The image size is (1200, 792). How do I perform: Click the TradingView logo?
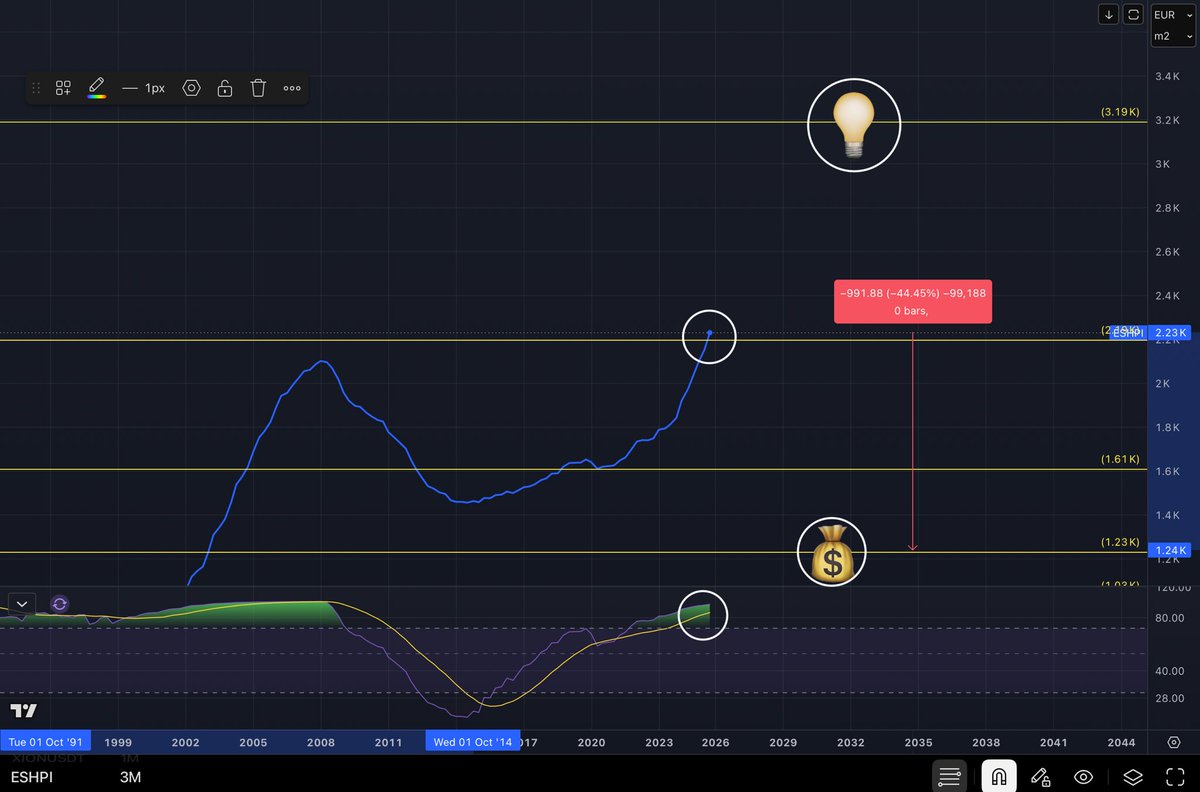coord(24,711)
